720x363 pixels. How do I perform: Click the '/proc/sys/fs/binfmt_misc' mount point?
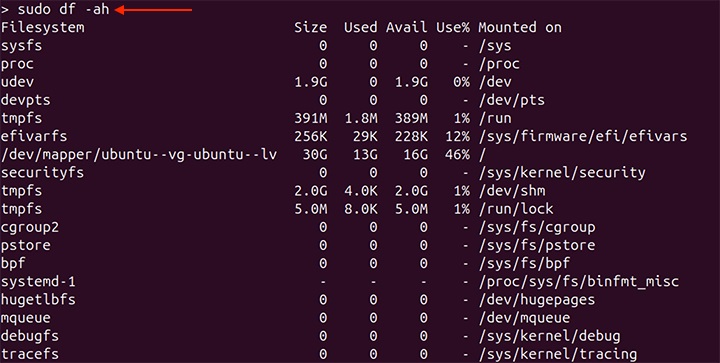pos(579,282)
